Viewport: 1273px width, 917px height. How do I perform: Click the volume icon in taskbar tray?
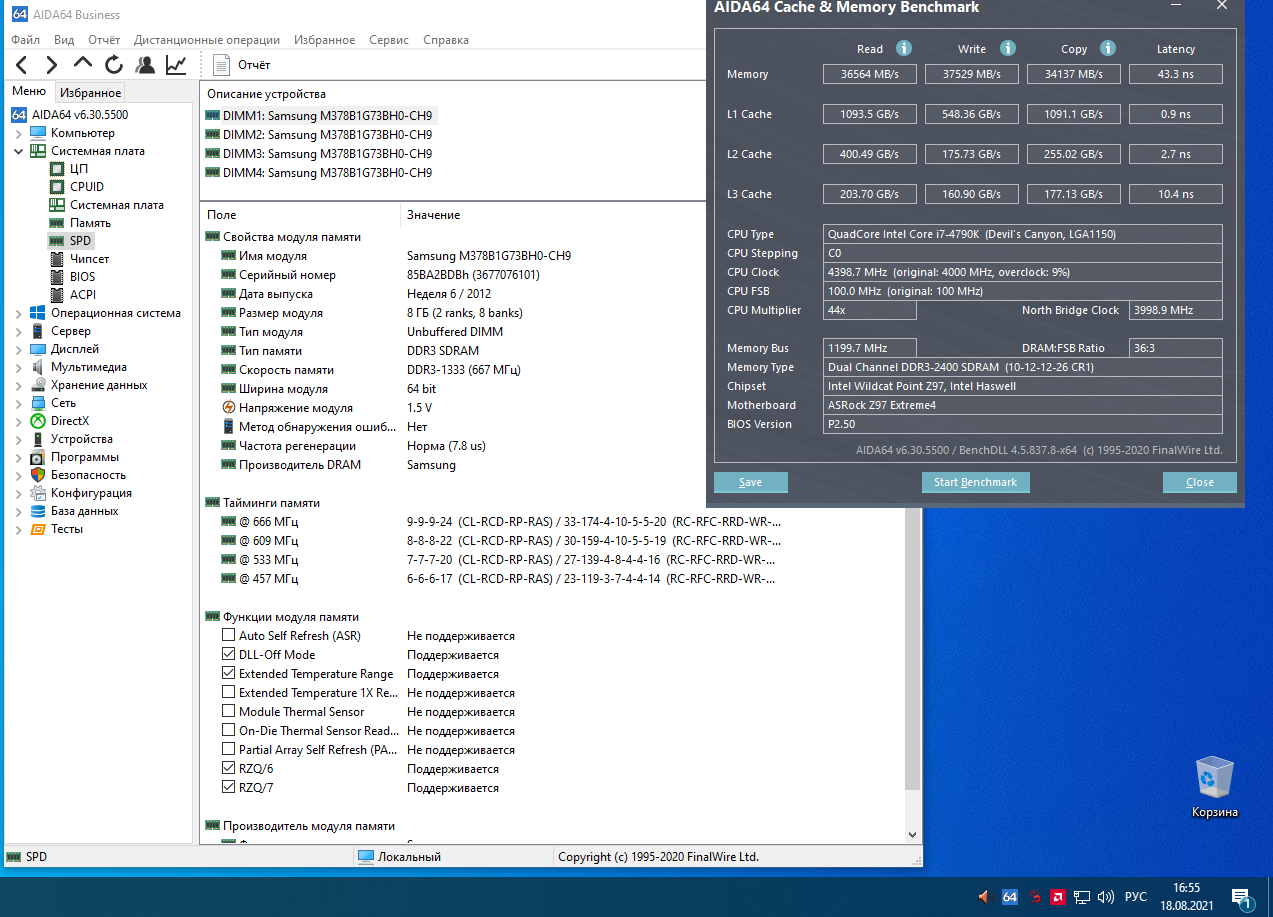tap(1106, 897)
